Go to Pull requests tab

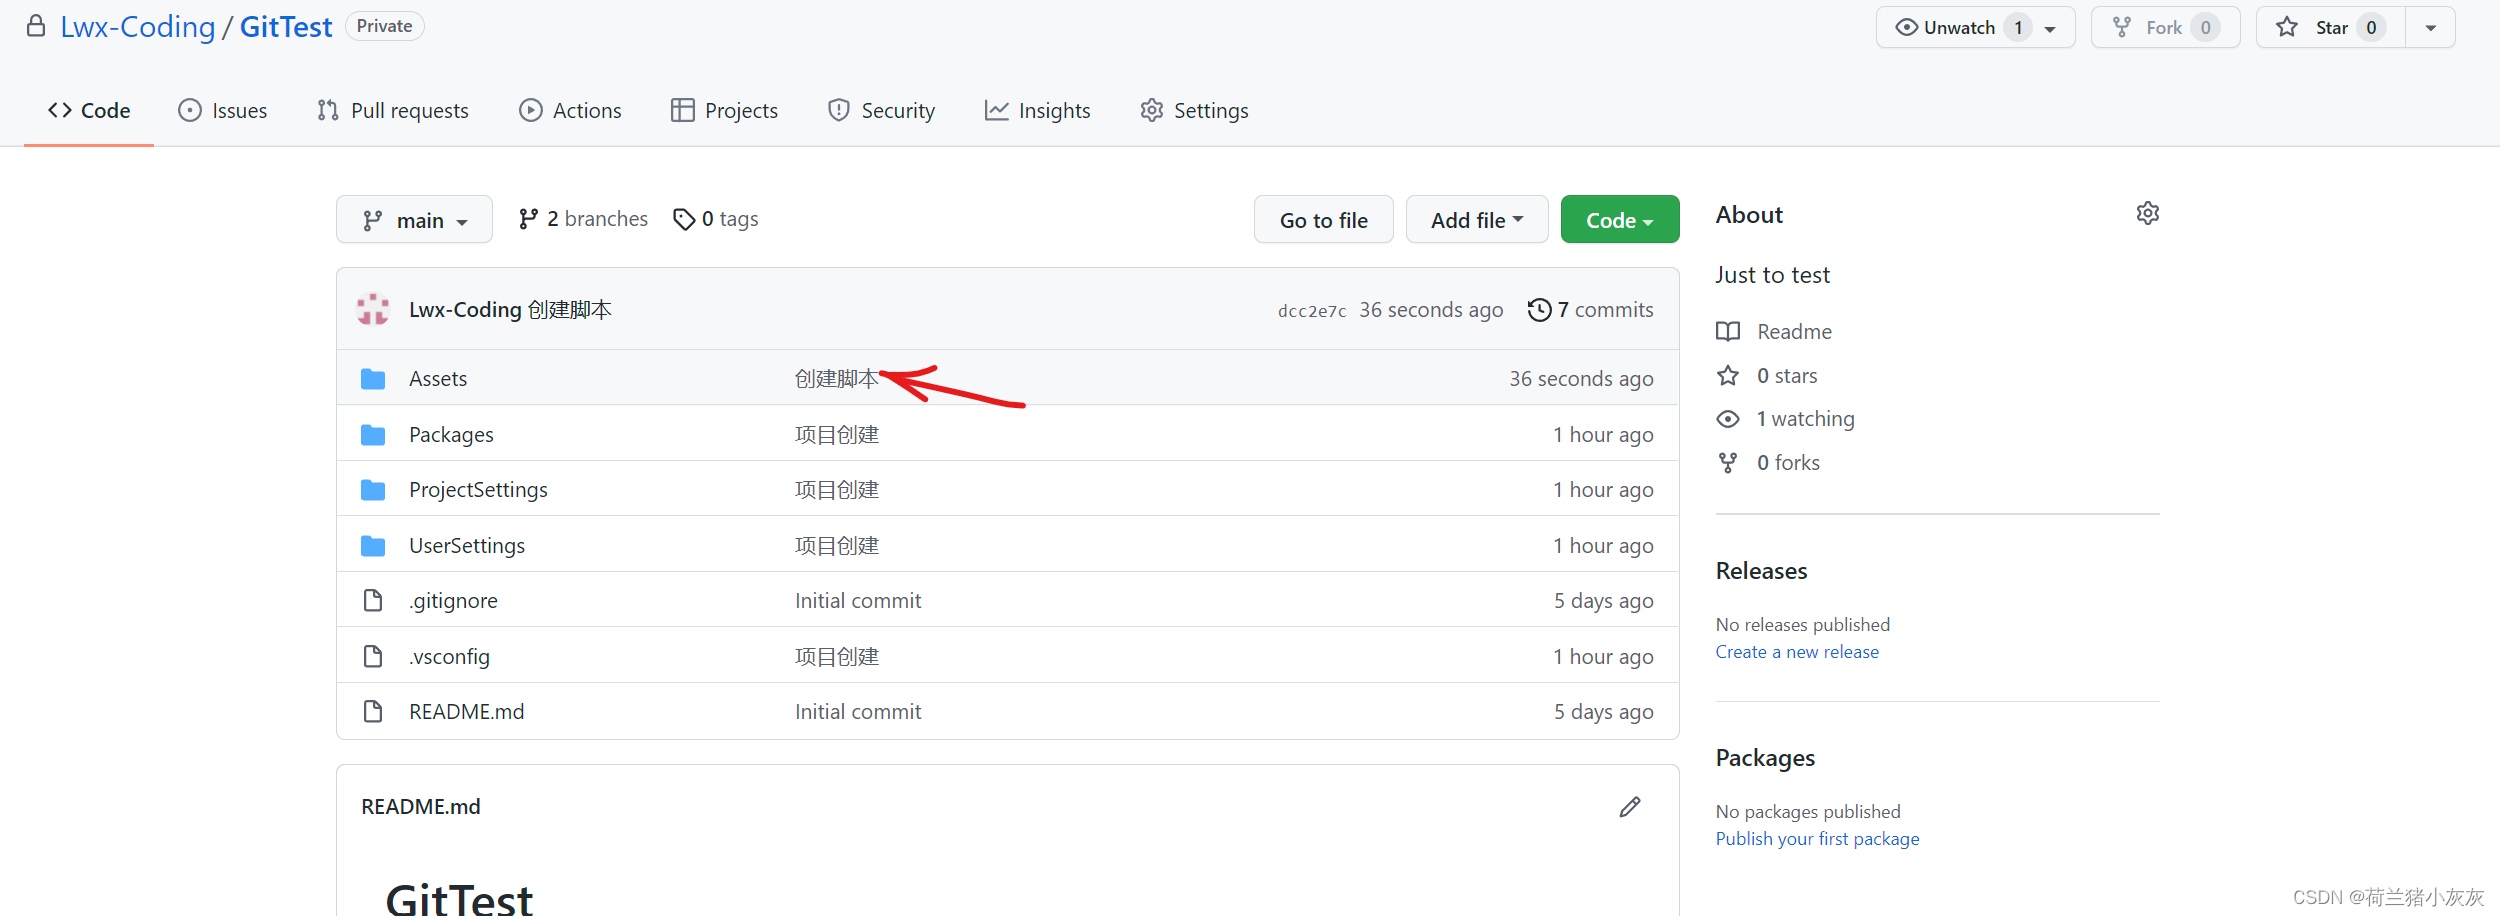[392, 110]
